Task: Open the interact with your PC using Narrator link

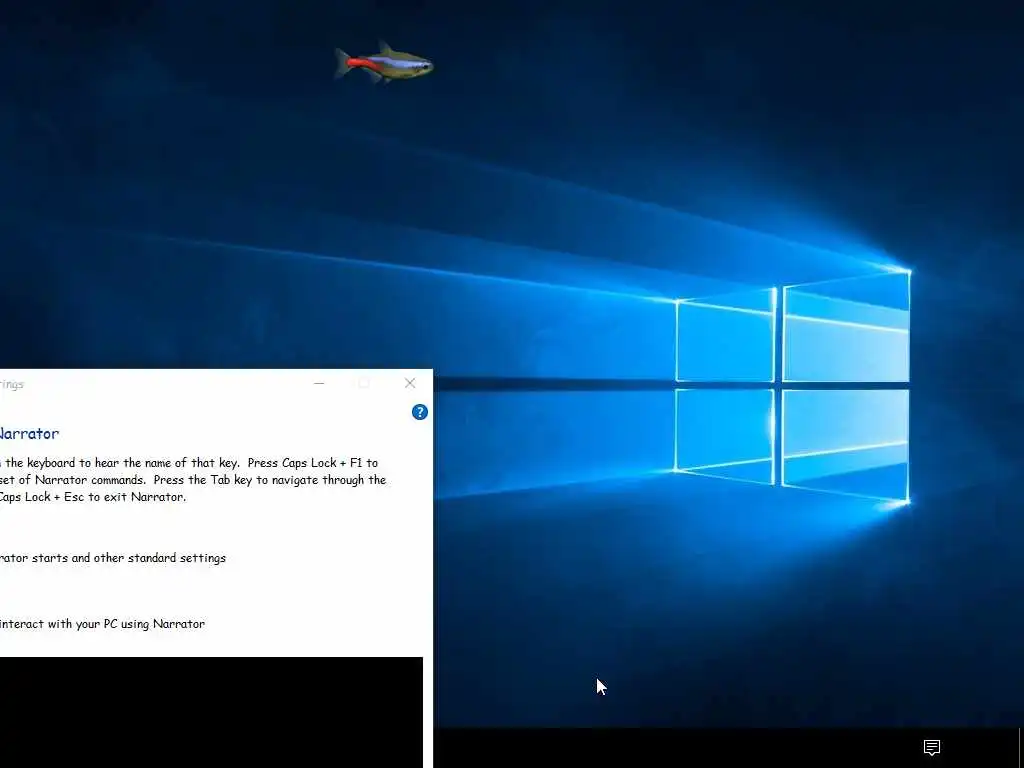Action: point(102,624)
